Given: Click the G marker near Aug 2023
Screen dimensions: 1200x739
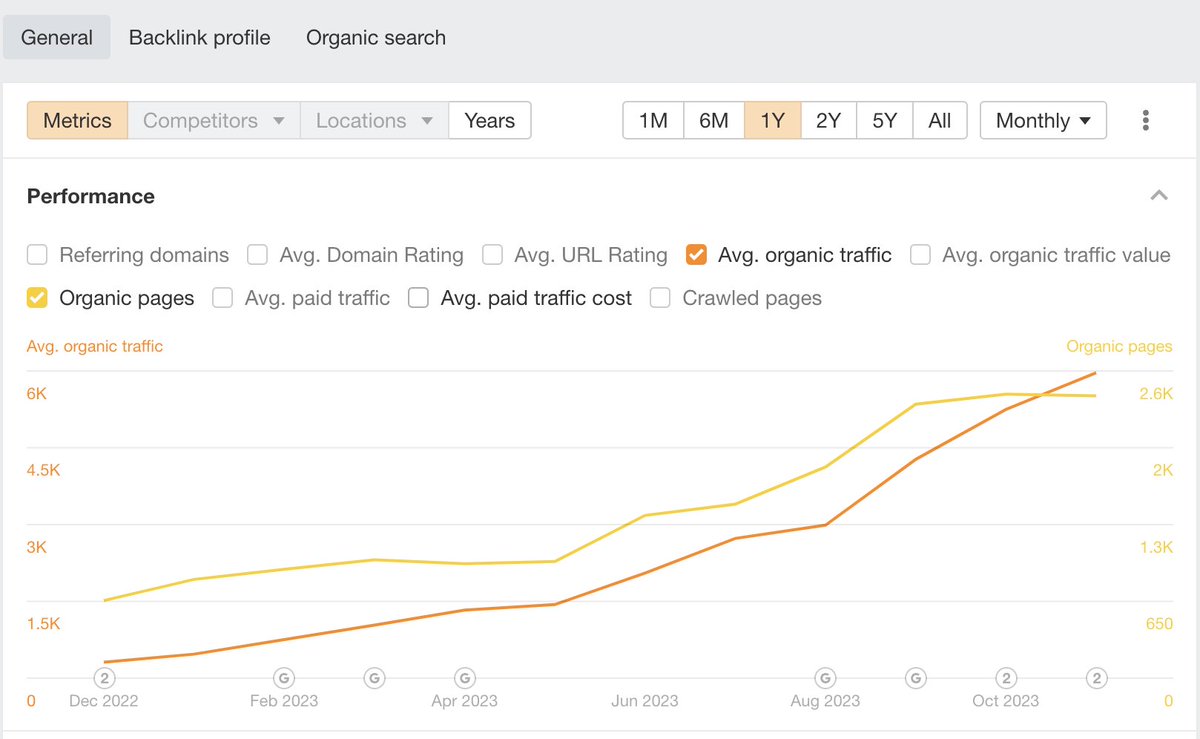Looking at the screenshot, I should pos(825,677).
